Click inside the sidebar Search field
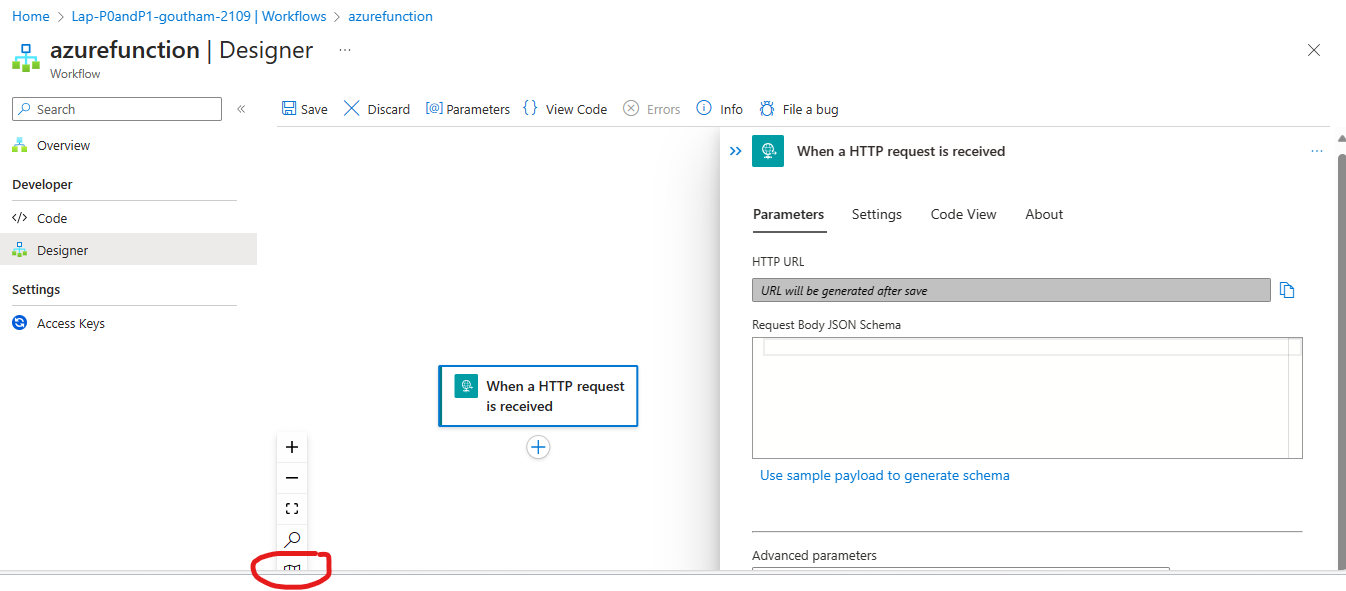 (116, 108)
